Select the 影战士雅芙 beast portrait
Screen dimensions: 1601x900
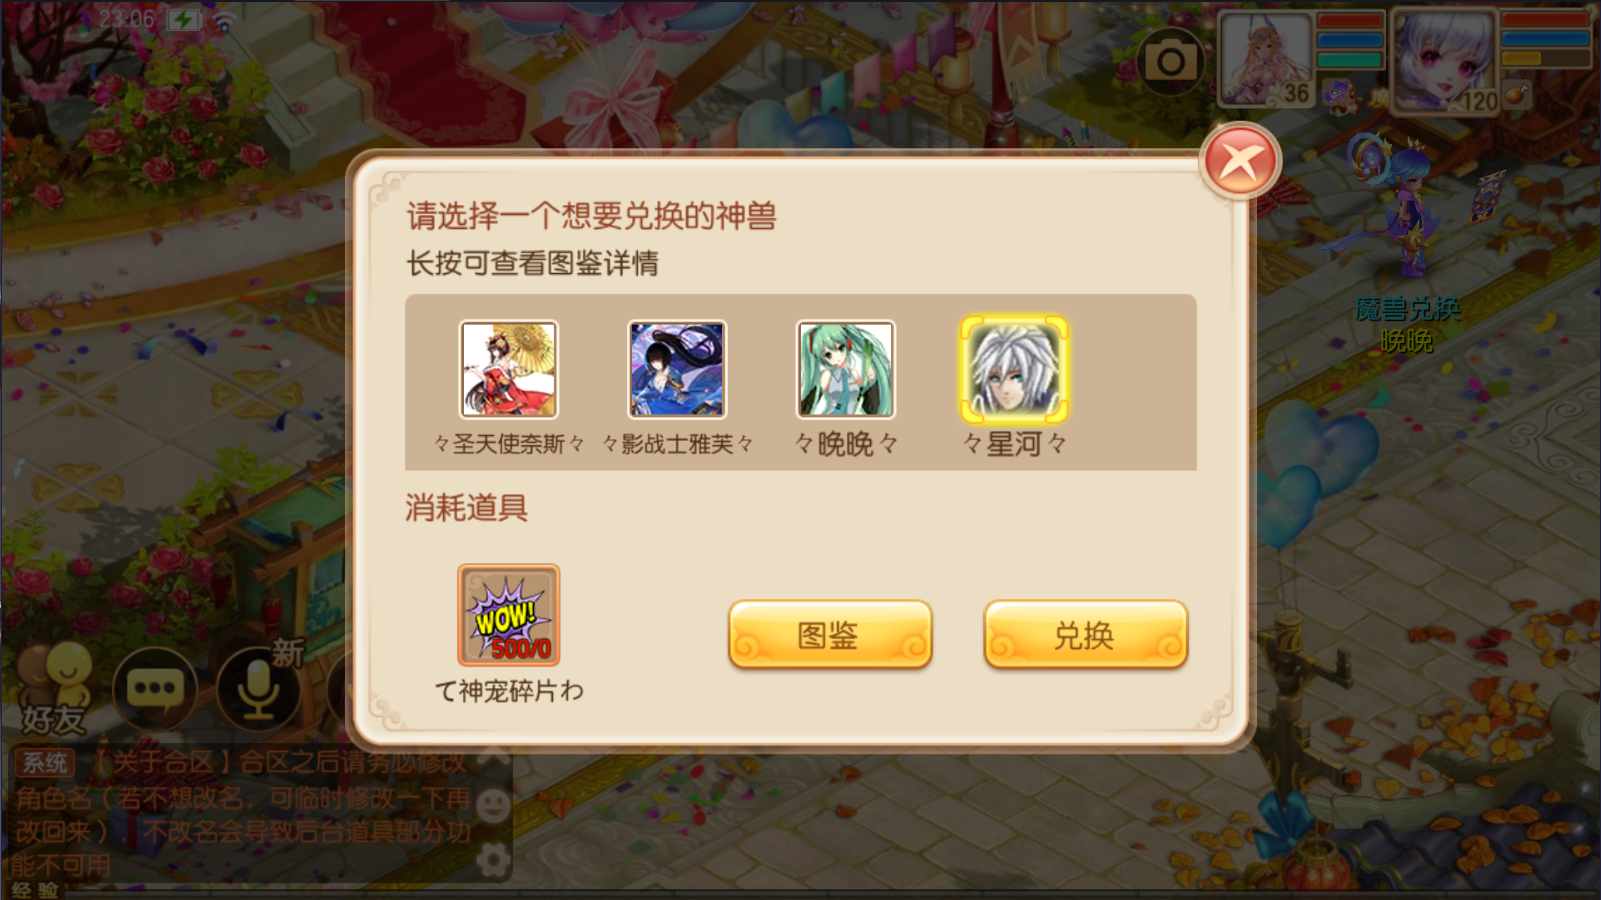(677, 369)
